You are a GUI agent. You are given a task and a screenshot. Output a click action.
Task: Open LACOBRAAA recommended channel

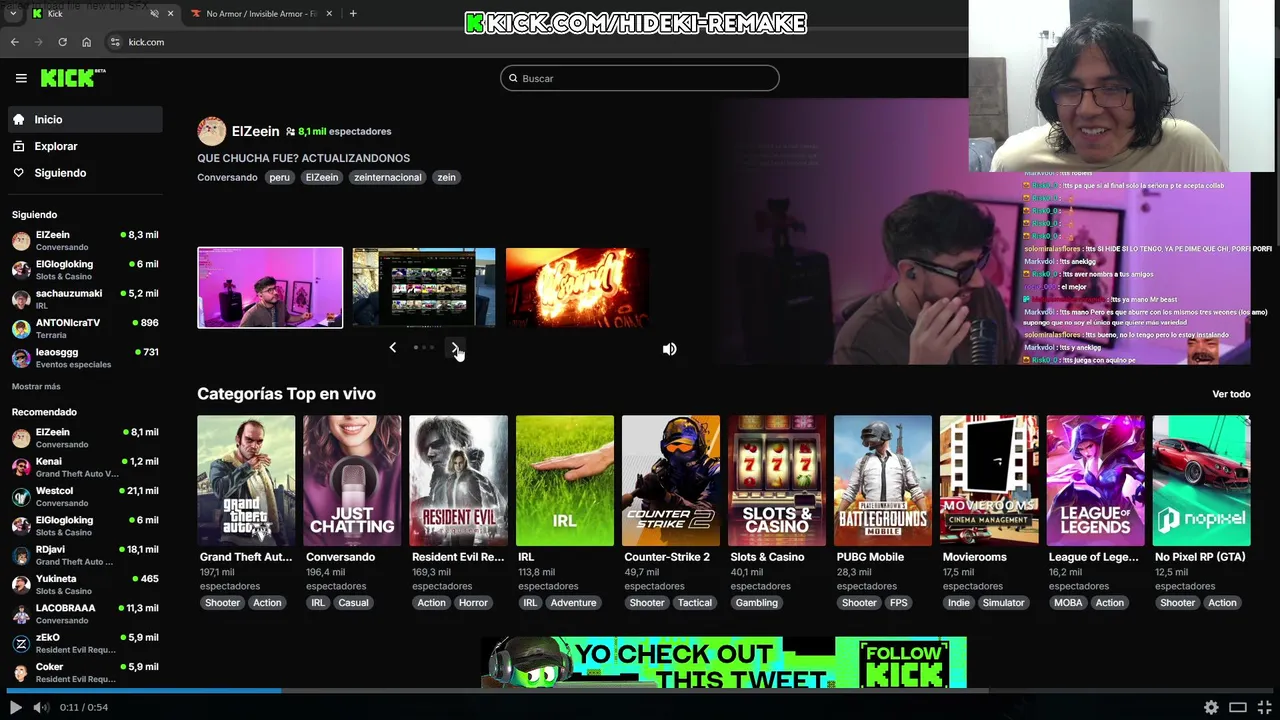click(85, 613)
